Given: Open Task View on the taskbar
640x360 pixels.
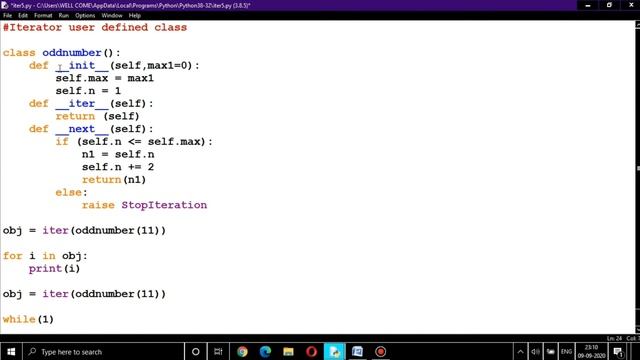Looking at the screenshot, I should pyautogui.click(x=218, y=351).
